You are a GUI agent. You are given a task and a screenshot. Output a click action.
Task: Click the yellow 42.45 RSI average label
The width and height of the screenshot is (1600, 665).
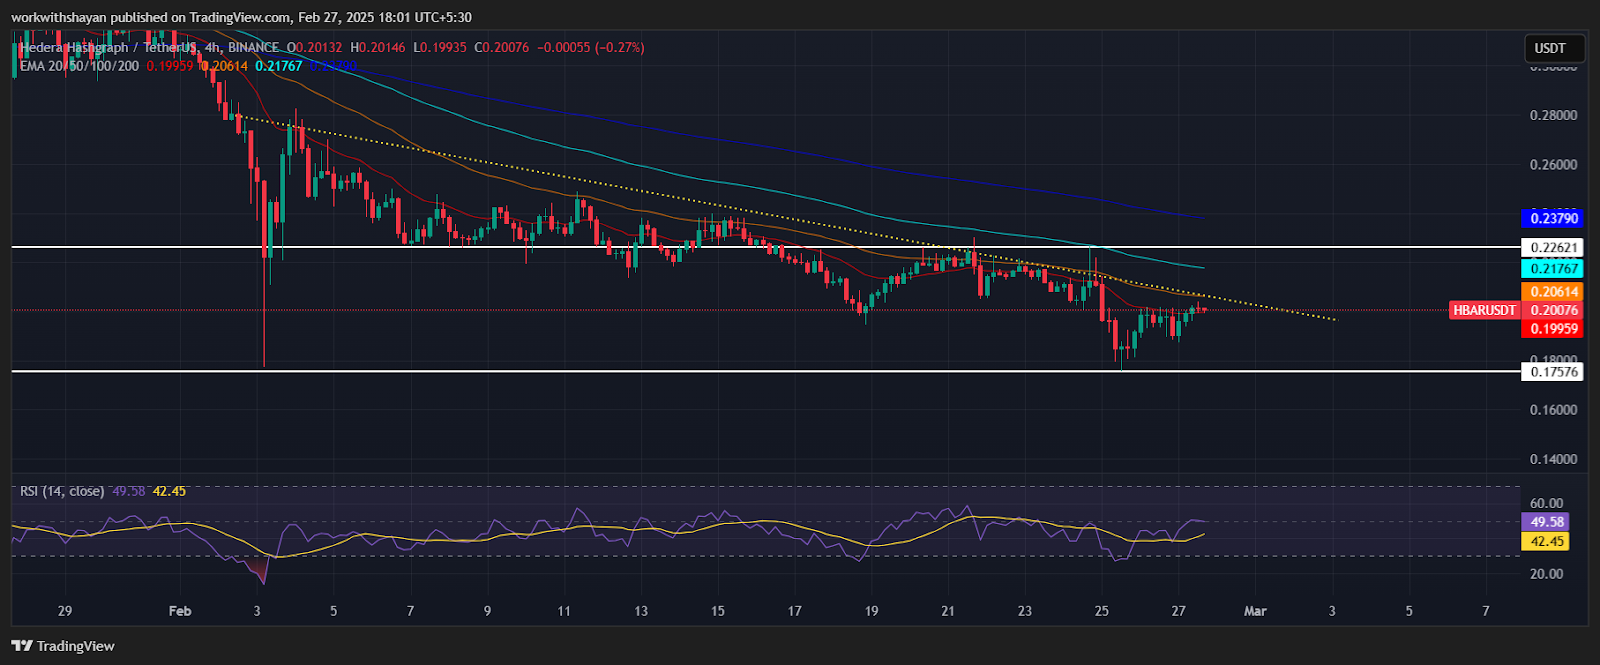click(x=1547, y=541)
